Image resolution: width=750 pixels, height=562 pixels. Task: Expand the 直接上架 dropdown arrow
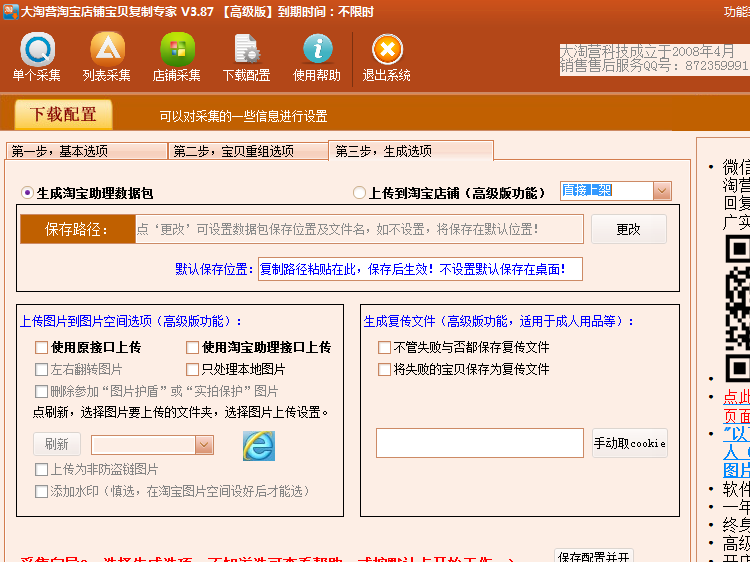[662, 191]
